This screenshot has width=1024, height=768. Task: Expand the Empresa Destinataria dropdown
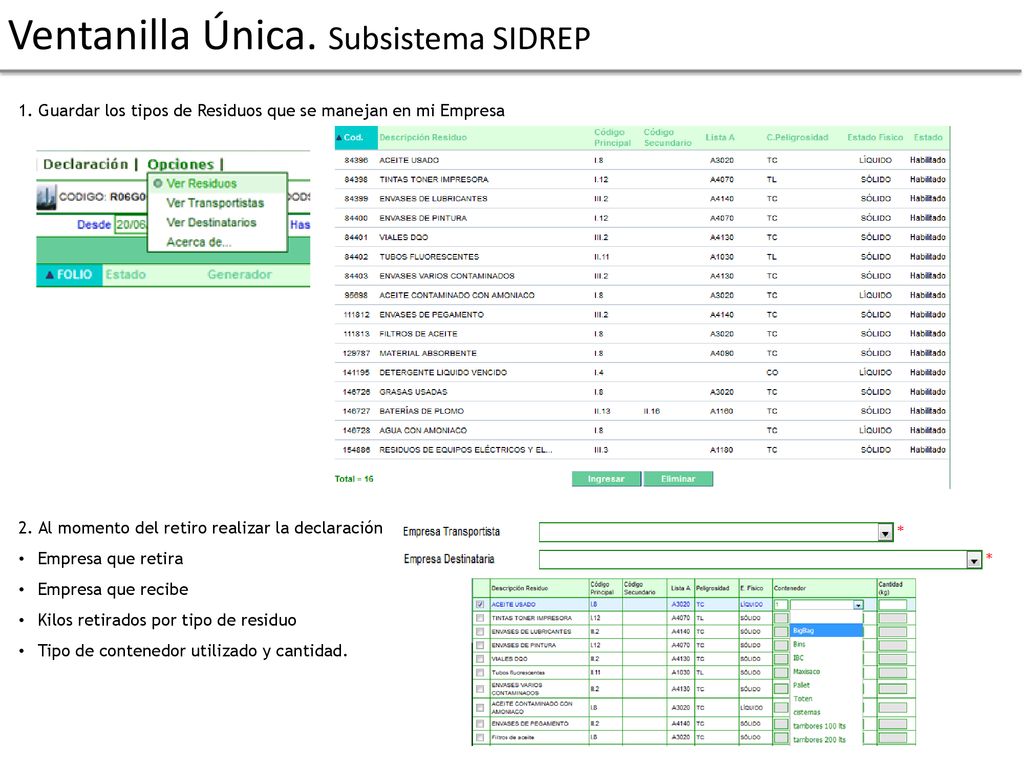tap(974, 560)
